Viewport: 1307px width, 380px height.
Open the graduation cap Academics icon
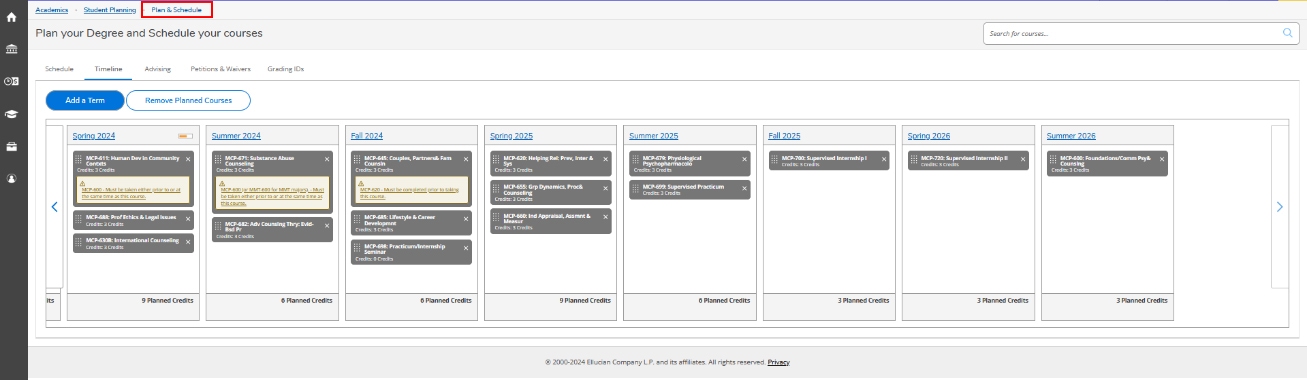[11, 114]
